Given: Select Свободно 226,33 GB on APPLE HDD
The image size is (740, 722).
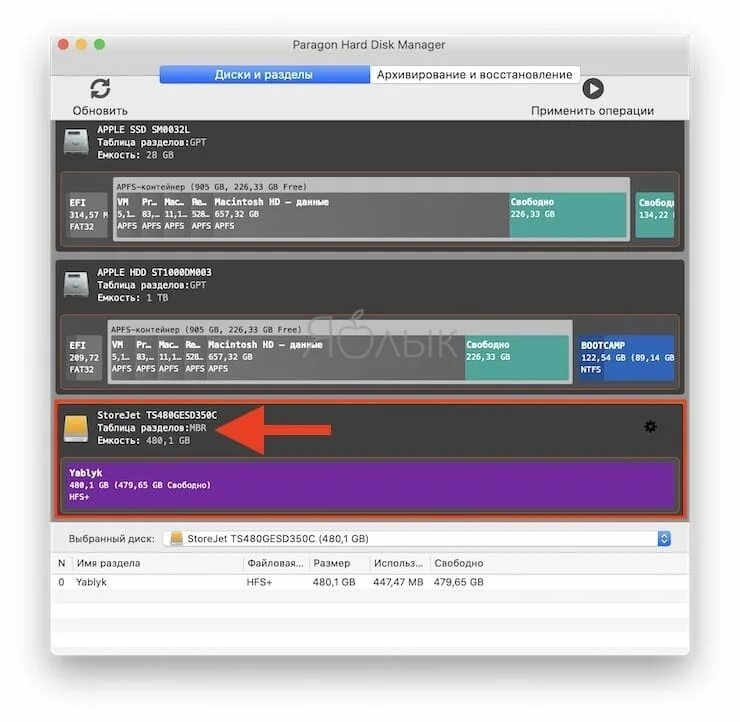Looking at the screenshot, I should click(517, 358).
